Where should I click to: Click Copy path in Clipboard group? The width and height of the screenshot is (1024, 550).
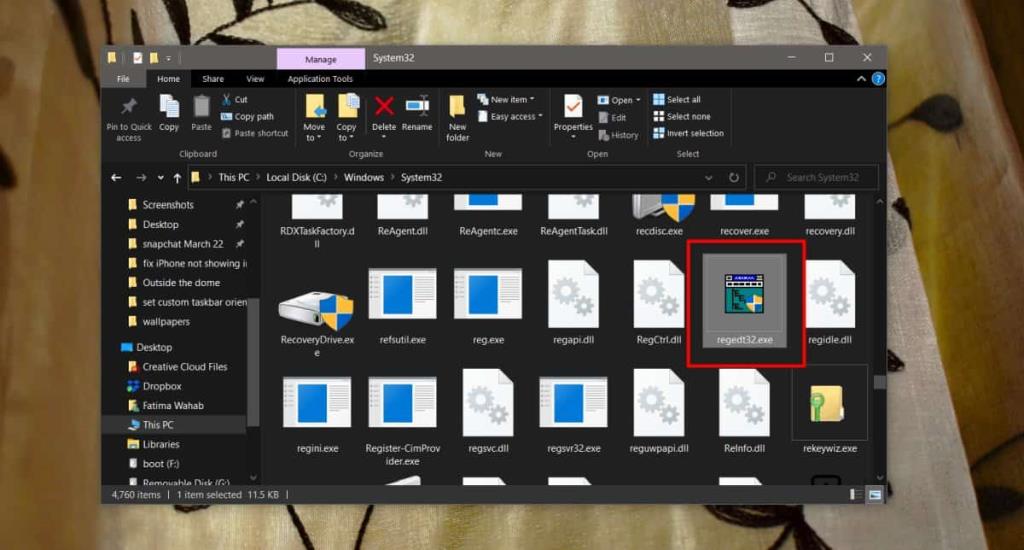(248, 116)
